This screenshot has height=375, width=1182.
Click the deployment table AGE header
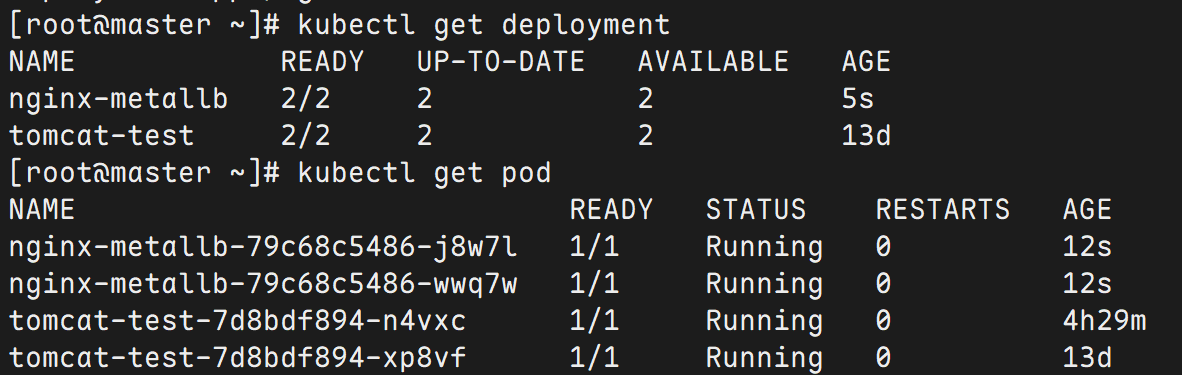[866, 62]
